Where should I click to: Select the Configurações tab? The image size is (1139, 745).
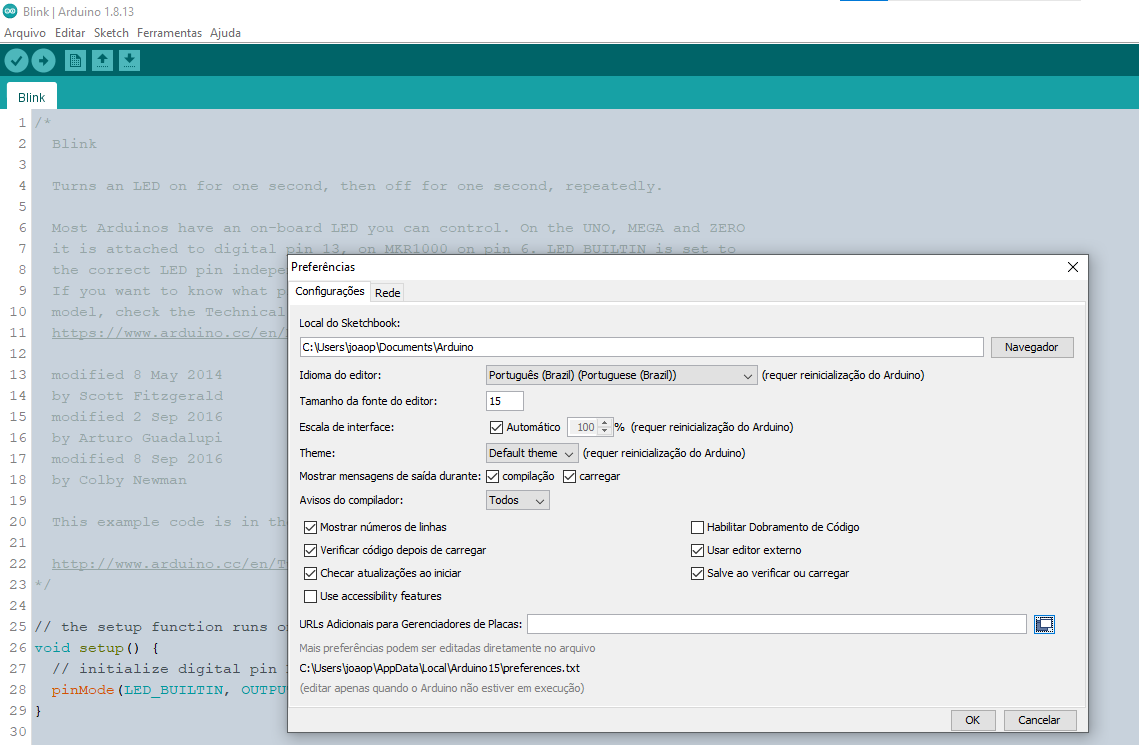330,291
